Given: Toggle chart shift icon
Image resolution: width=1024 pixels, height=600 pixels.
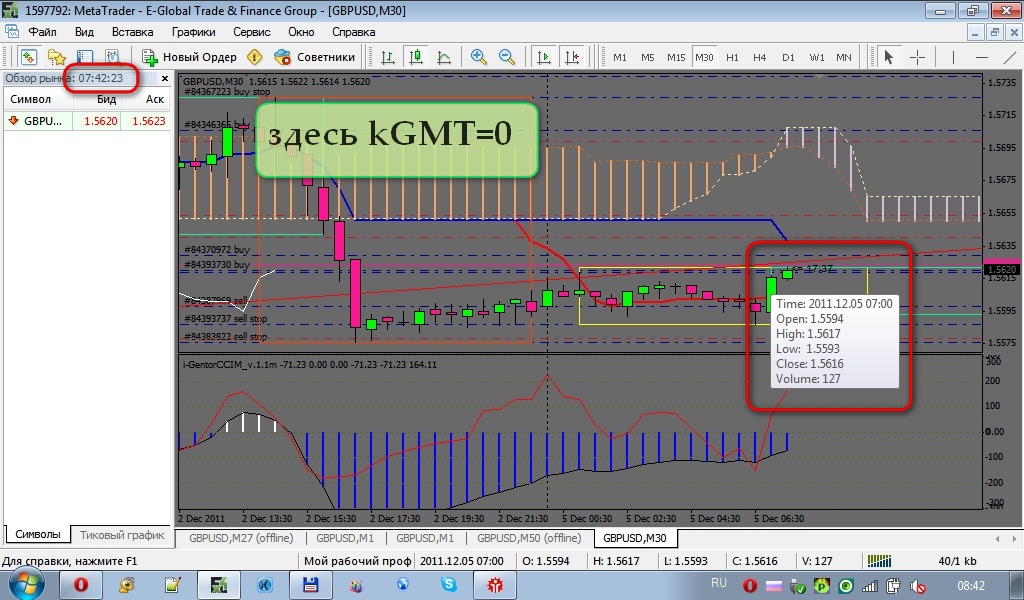Looking at the screenshot, I should point(572,57).
